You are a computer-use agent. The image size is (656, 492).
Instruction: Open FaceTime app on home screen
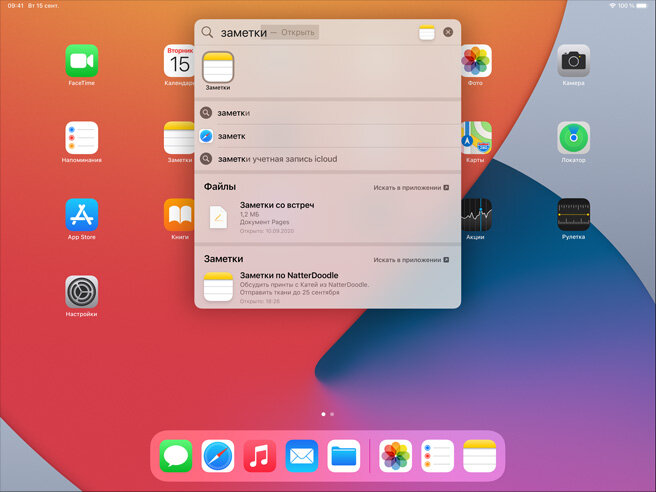[x=82, y=61]
